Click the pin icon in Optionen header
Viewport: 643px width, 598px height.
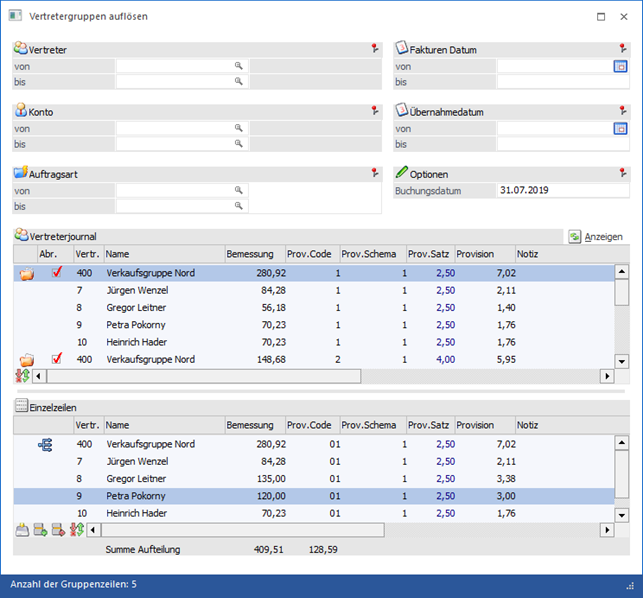(623, 173)
